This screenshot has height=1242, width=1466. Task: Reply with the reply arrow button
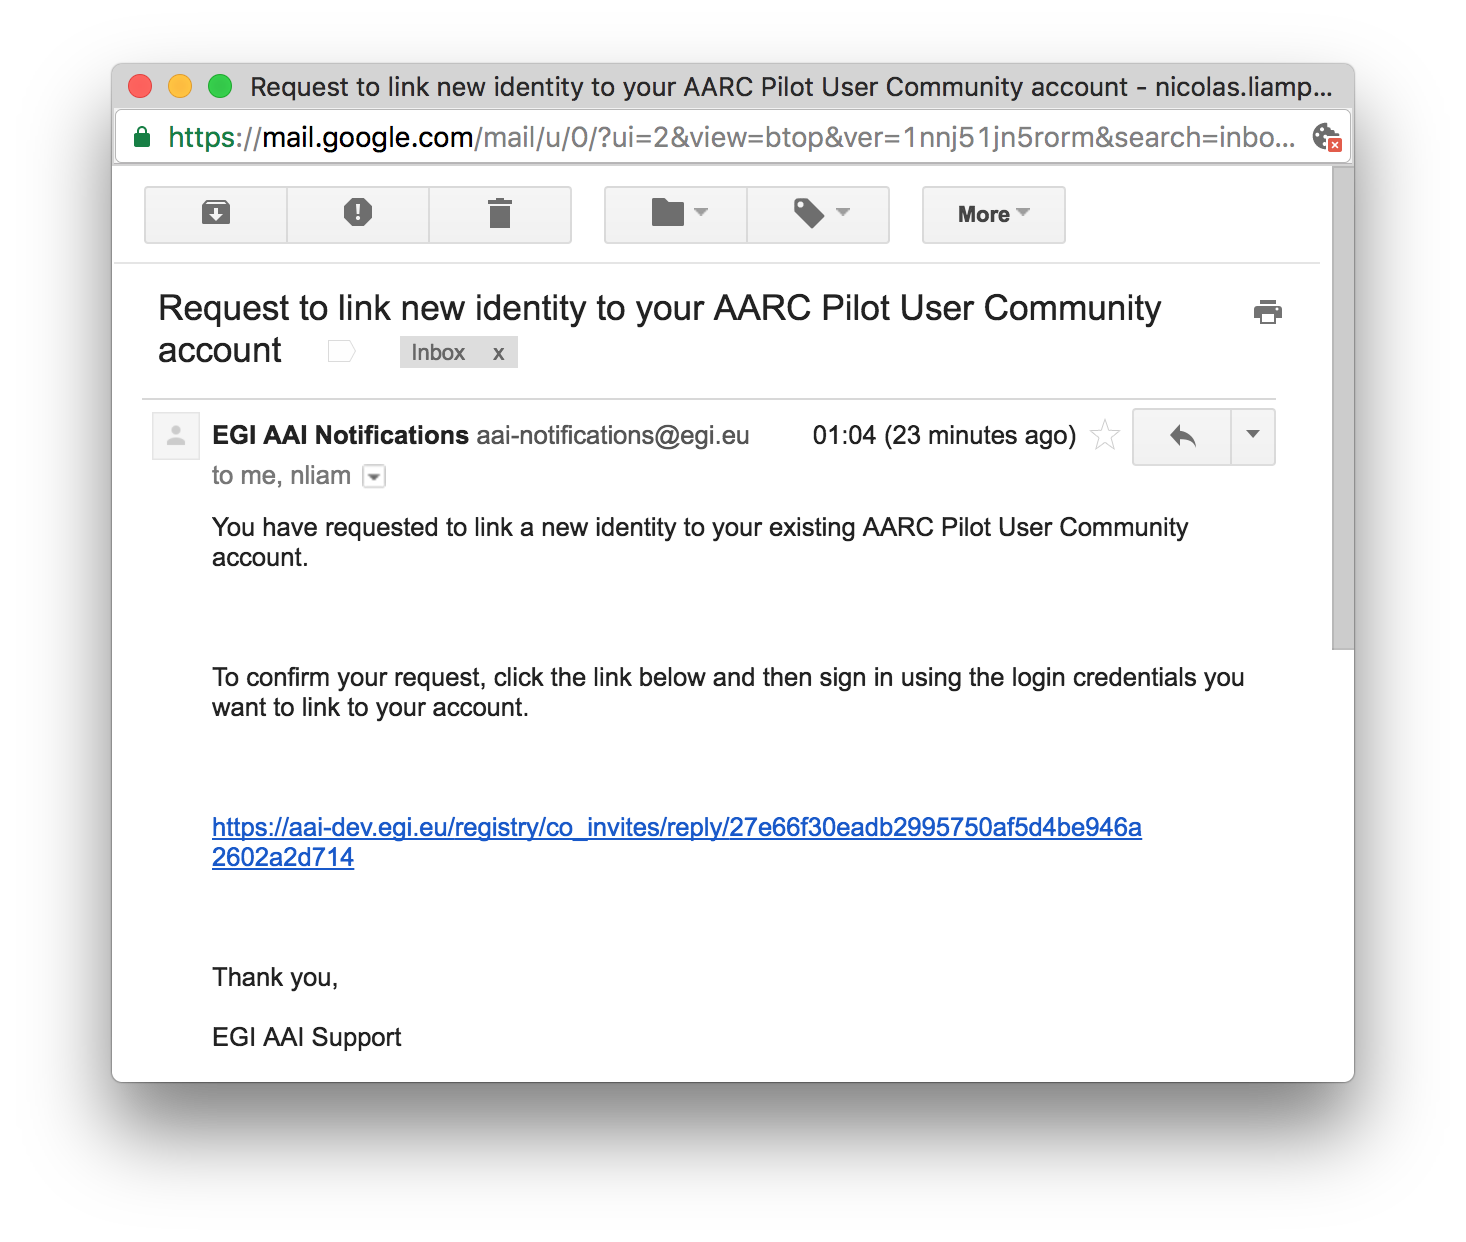[1182, 436]
